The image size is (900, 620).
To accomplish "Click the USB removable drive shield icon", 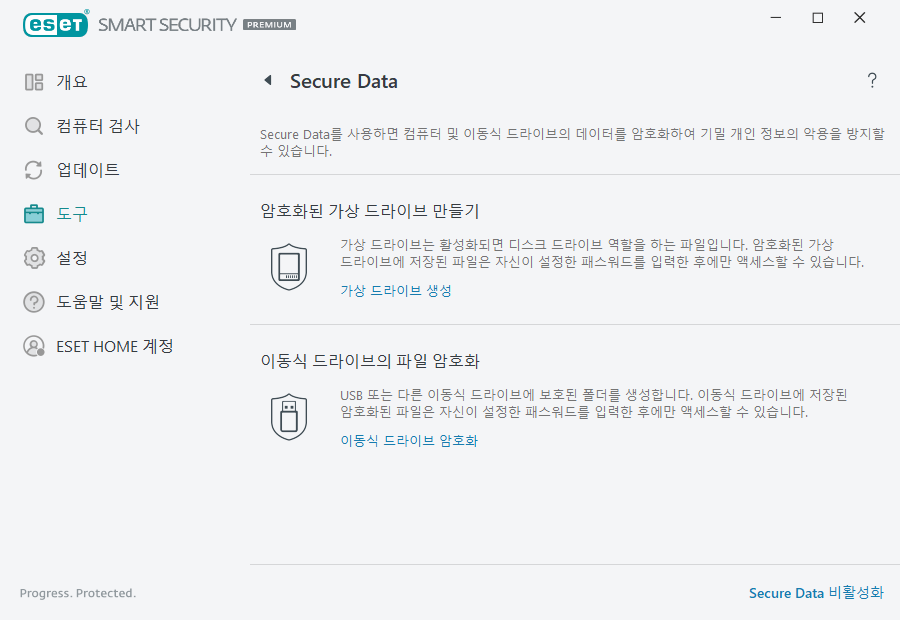I will coord(289,414).
